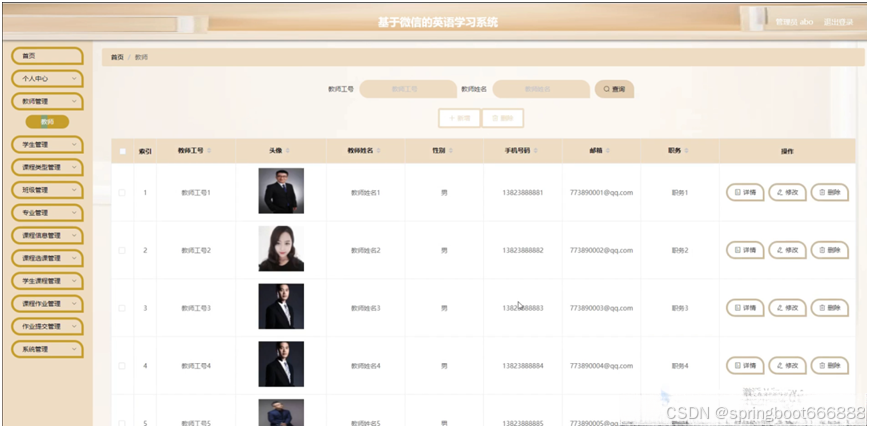Click 首页 in the breadcrumb

[117, 57]
